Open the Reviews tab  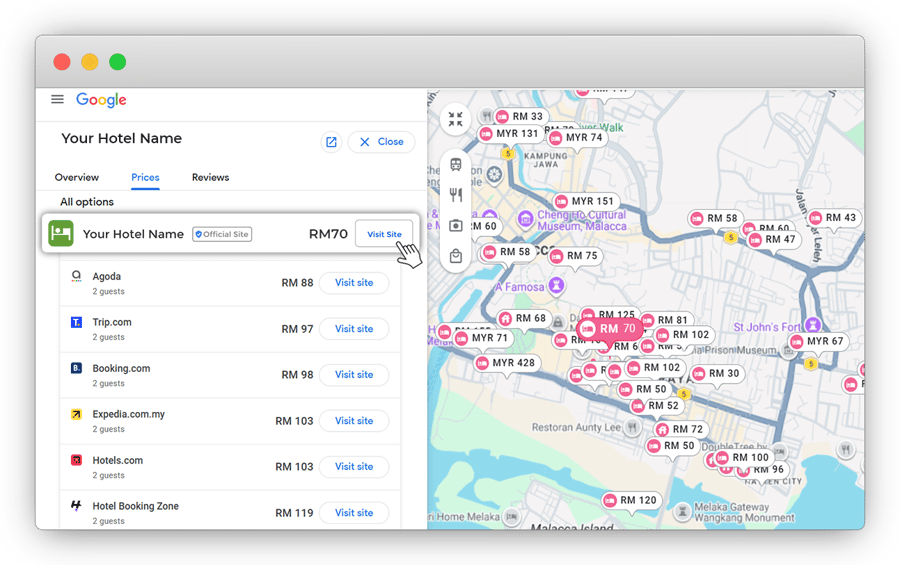210,177
